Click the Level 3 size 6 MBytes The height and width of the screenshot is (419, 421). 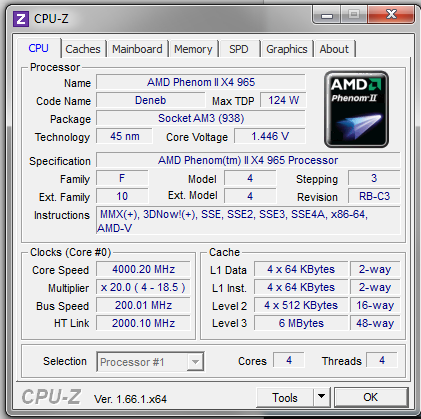pos(301,323)
